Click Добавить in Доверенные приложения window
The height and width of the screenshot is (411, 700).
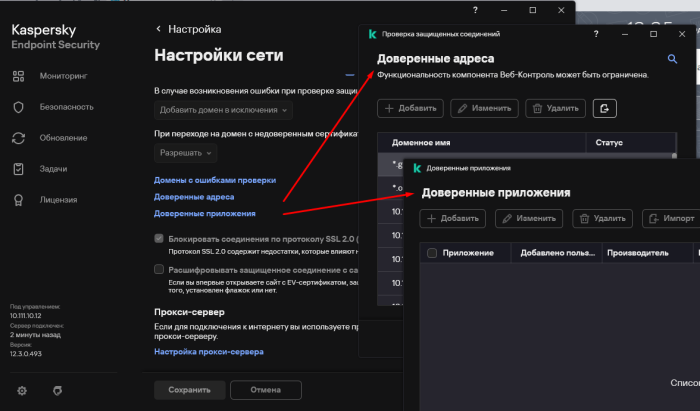coord(452,219)
